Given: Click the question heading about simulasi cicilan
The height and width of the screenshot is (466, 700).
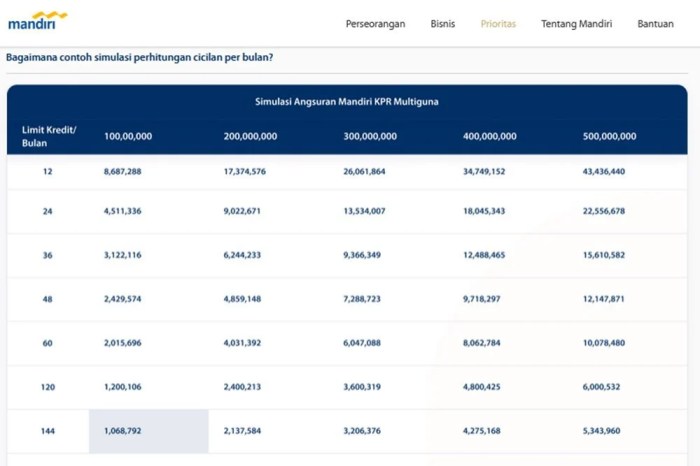Looking at the screenshot, I should 139,58.
